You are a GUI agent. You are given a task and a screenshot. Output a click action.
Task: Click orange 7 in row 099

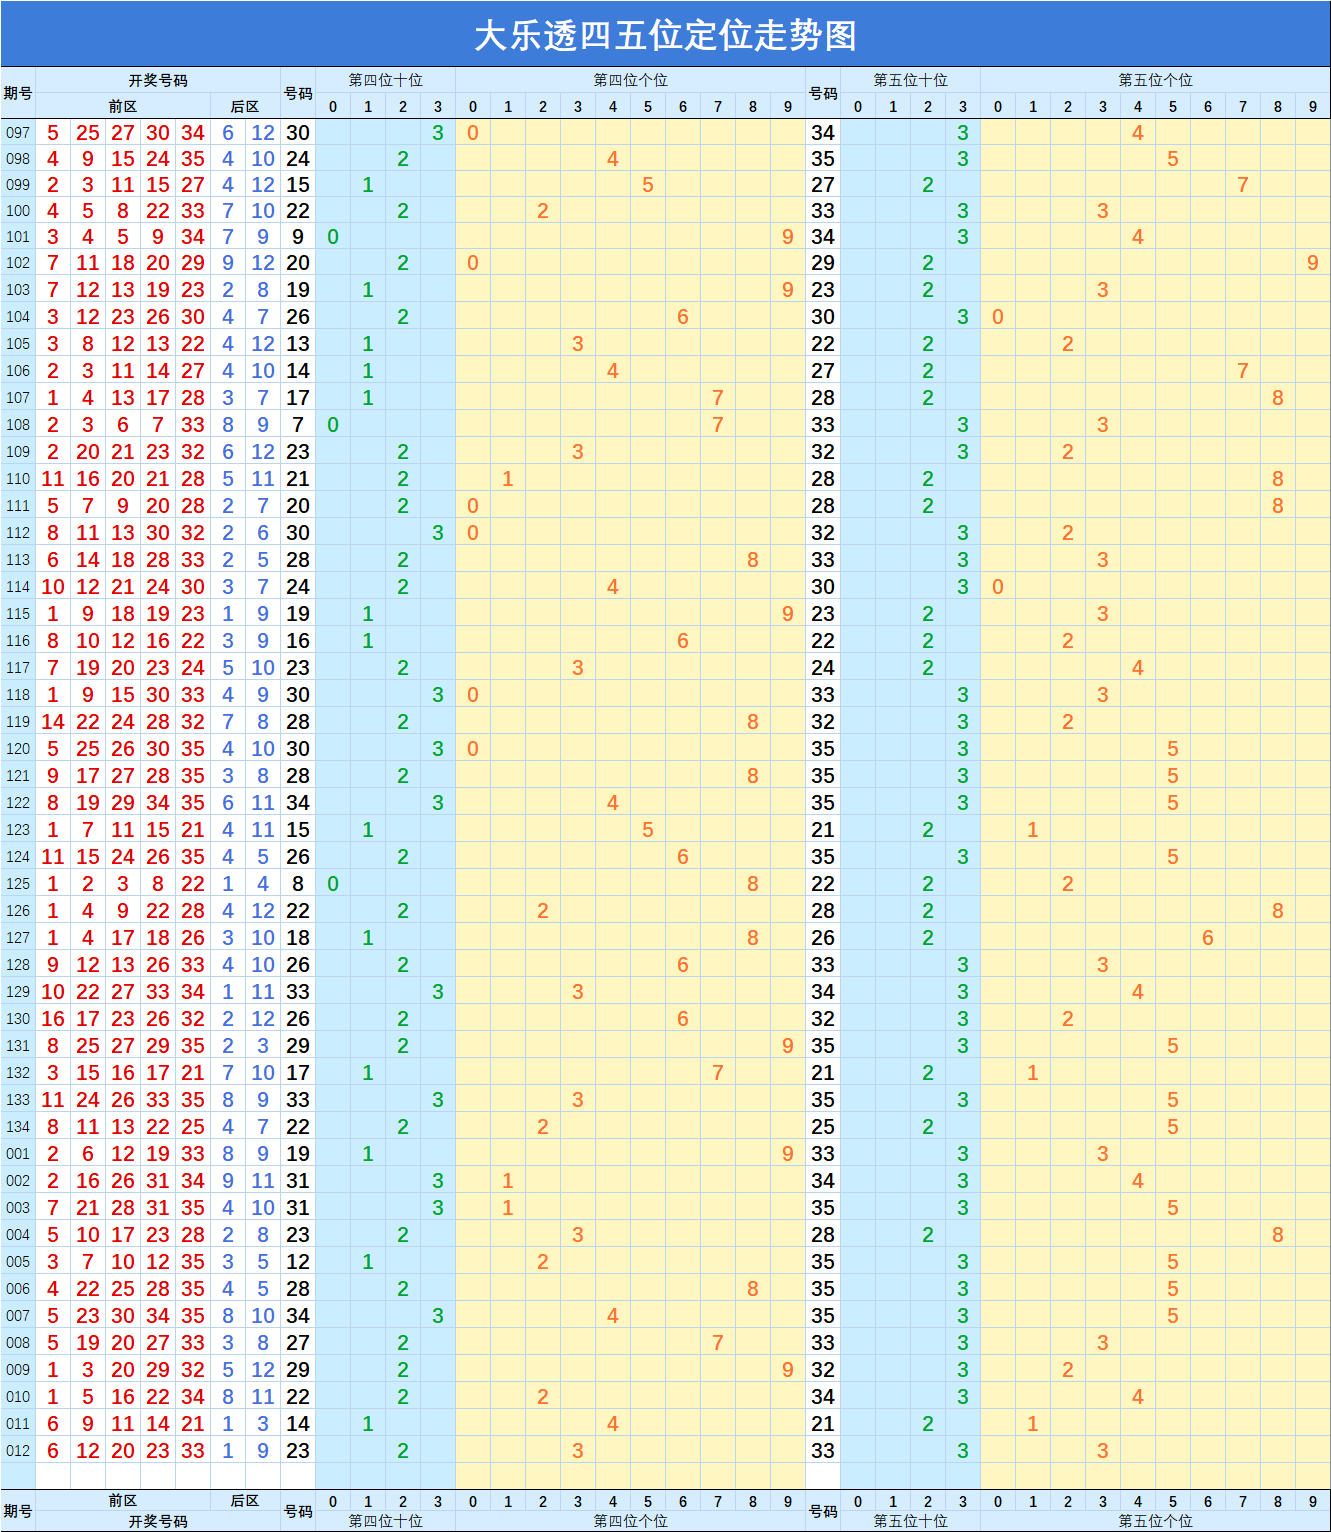click(1243, 184)
